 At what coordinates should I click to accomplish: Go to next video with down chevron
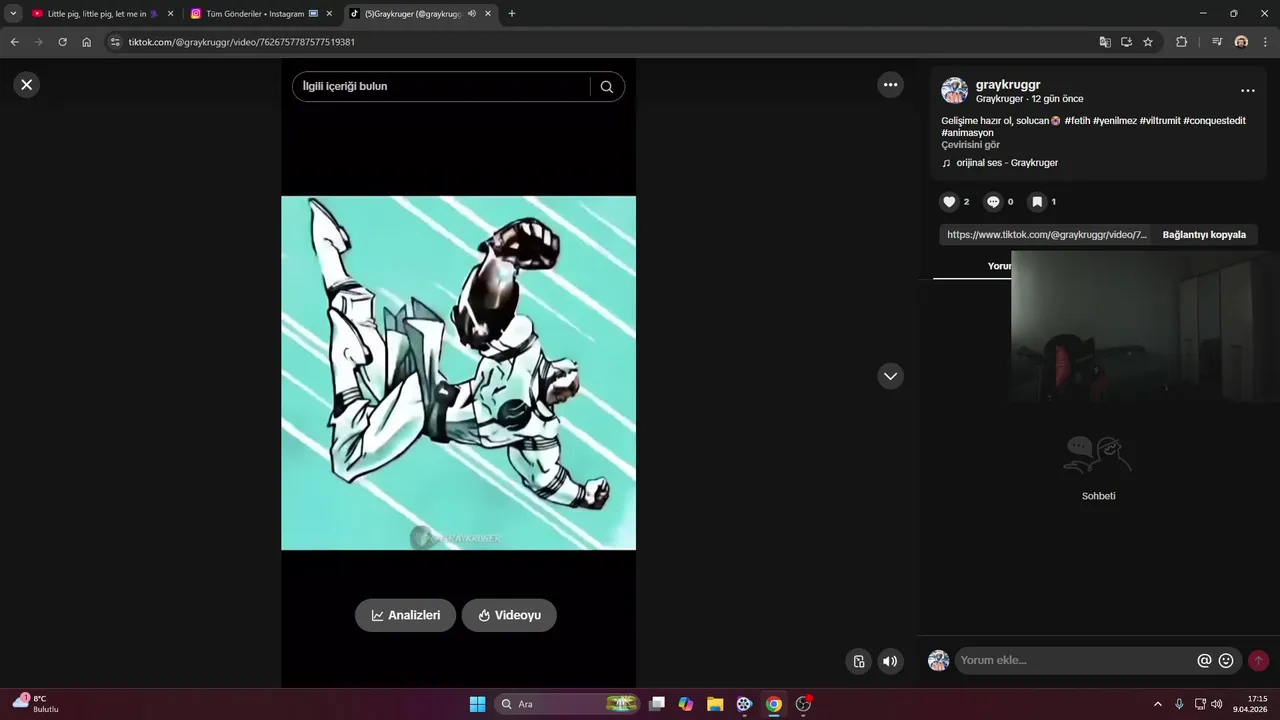click(890, 376)
